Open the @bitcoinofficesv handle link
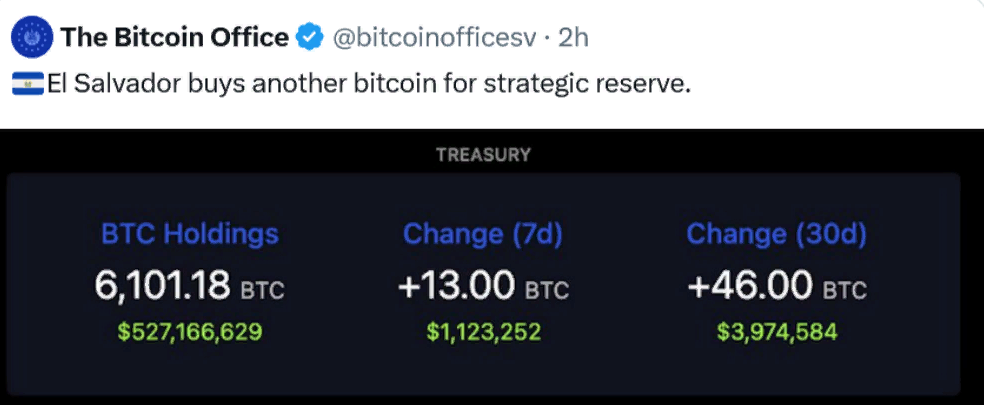Screen dimensions: 984x405 coord(434,38)
